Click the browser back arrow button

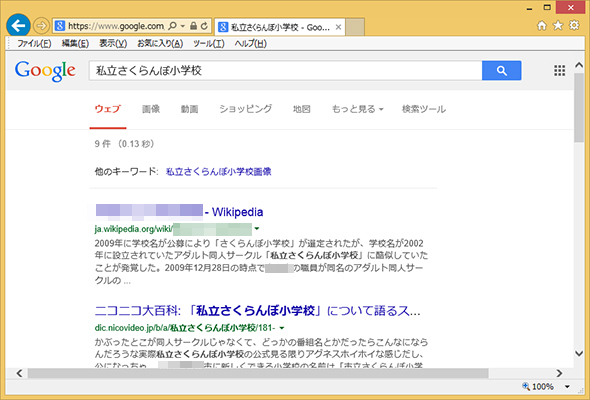[x=18, y=26]
